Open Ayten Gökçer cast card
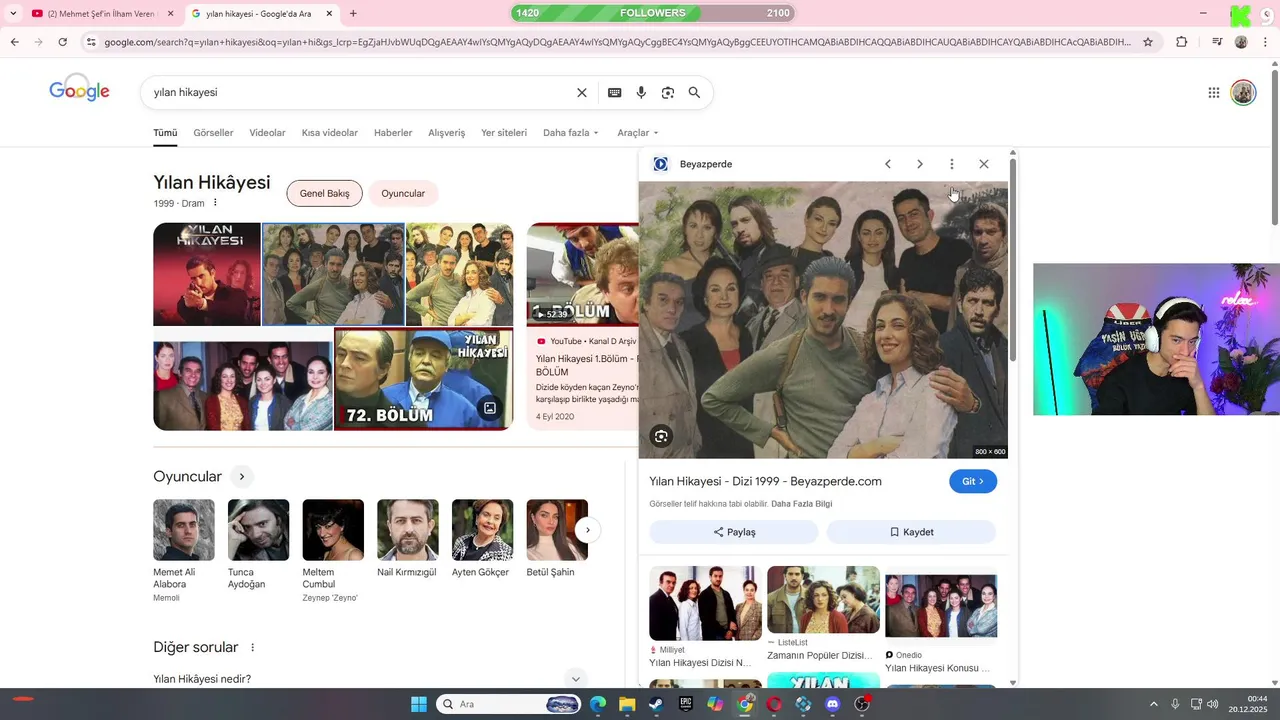Image resolution: width=1280 pixels, height=720 pixels. pos(482,539)
